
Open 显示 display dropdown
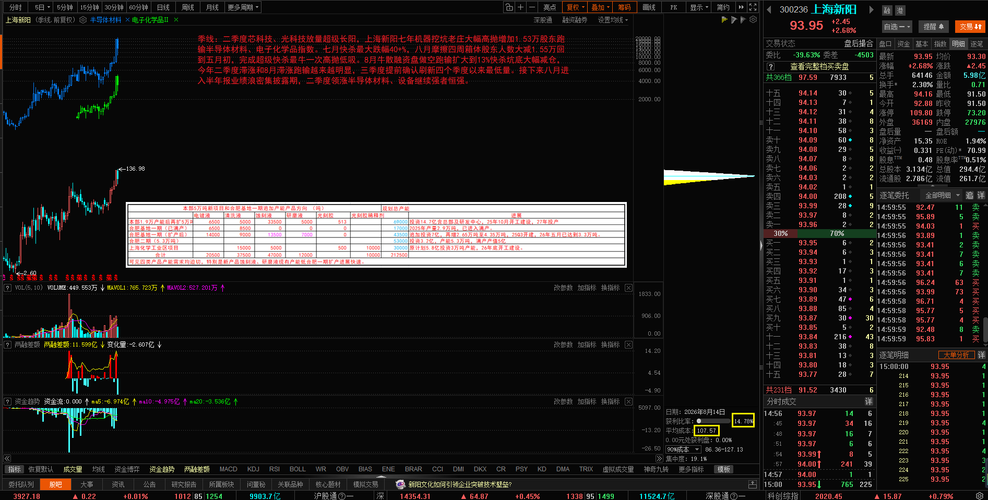pyautogui.click(x=699, y=8)
